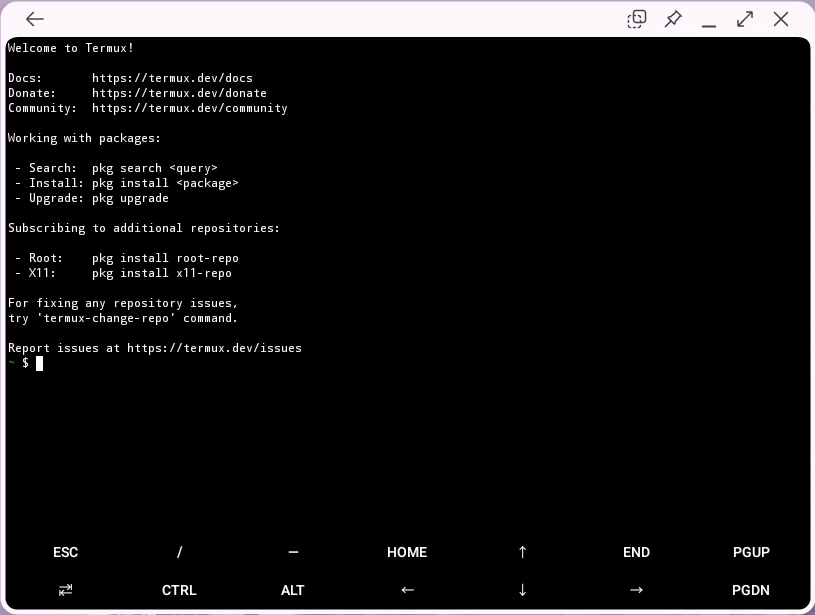Tap the dash extra key
The height and width of the screenshot is (615, 815).
click(x=293, y=552)
